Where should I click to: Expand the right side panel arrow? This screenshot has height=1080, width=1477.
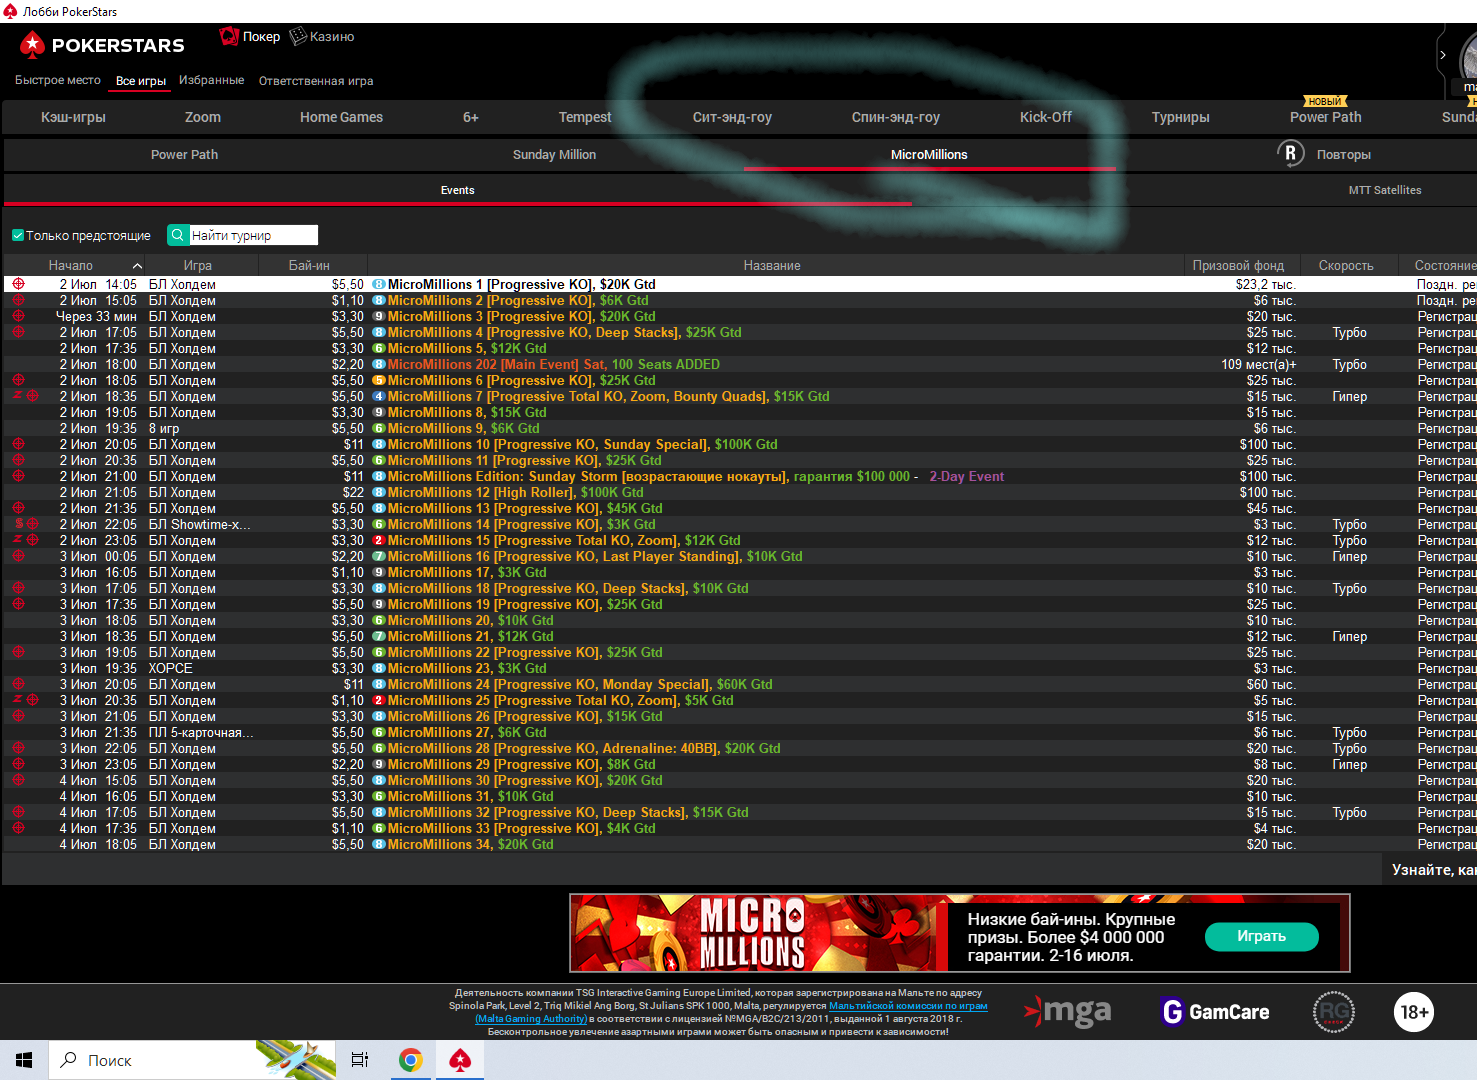1442,55
